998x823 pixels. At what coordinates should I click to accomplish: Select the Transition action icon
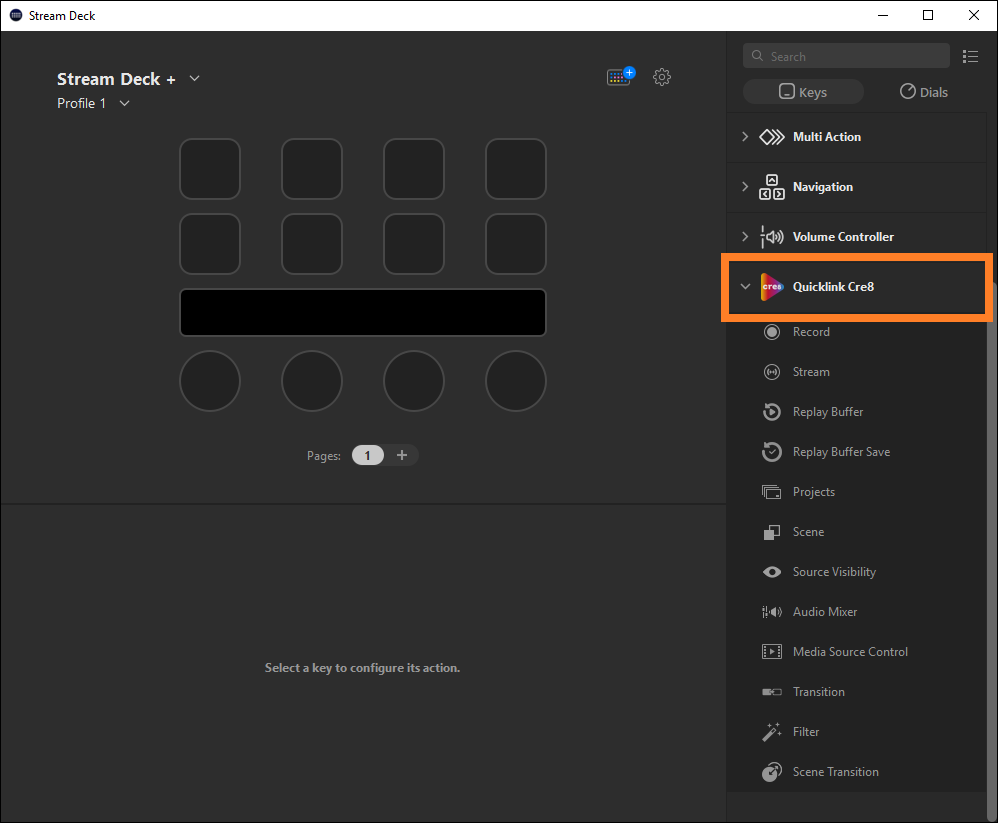(x=771, y=692)
